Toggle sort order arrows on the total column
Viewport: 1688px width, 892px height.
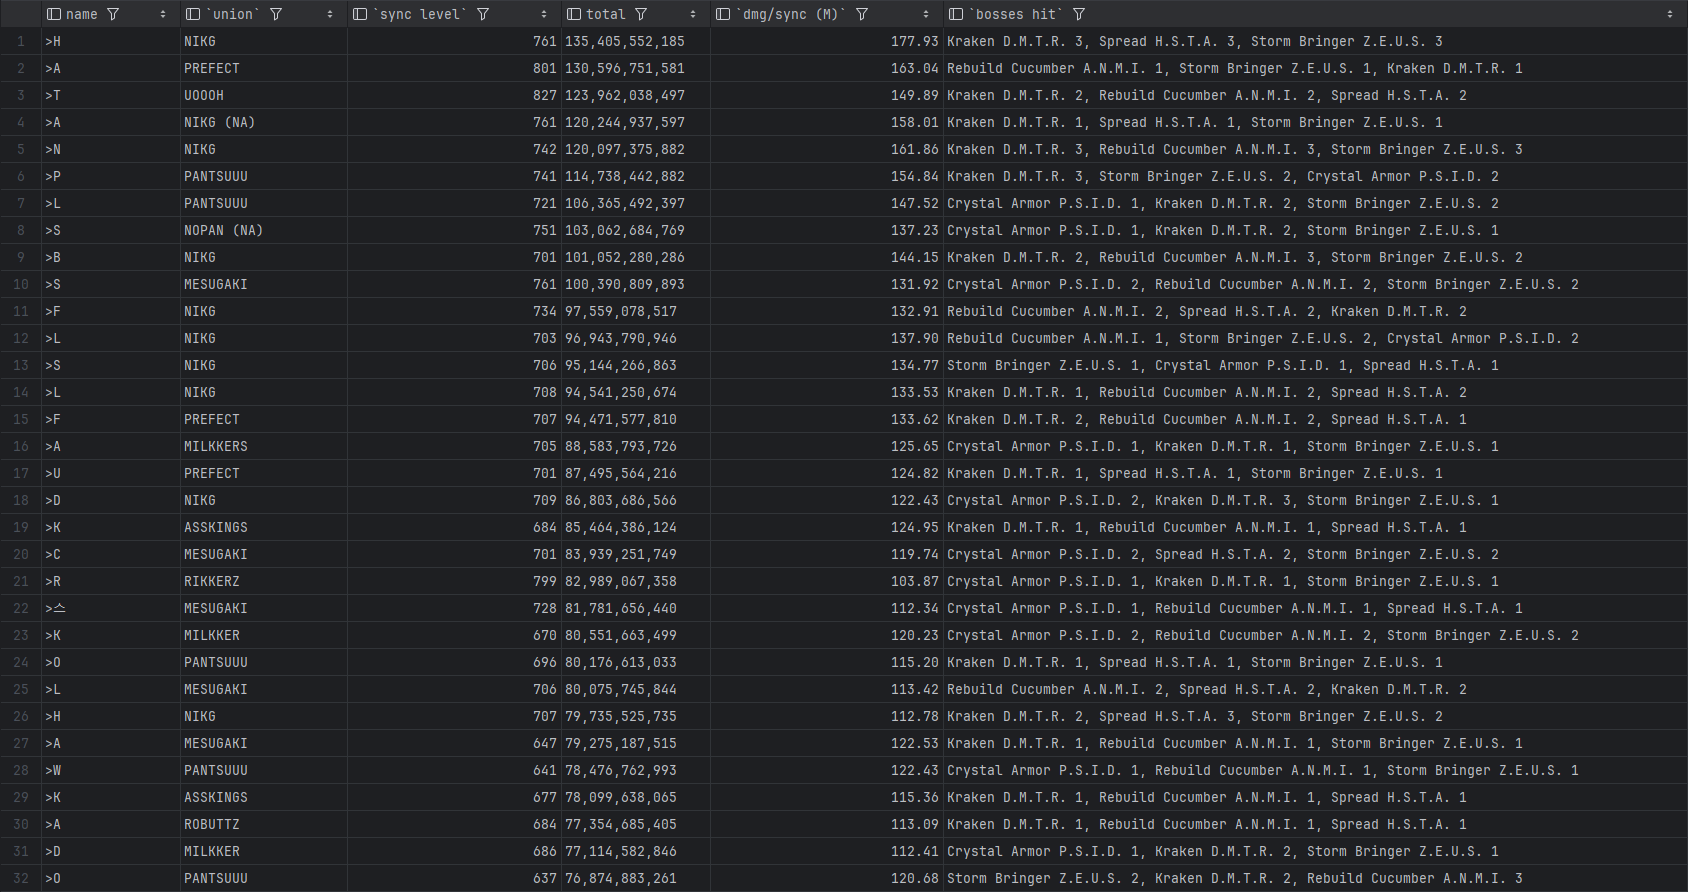pos(693,14)
